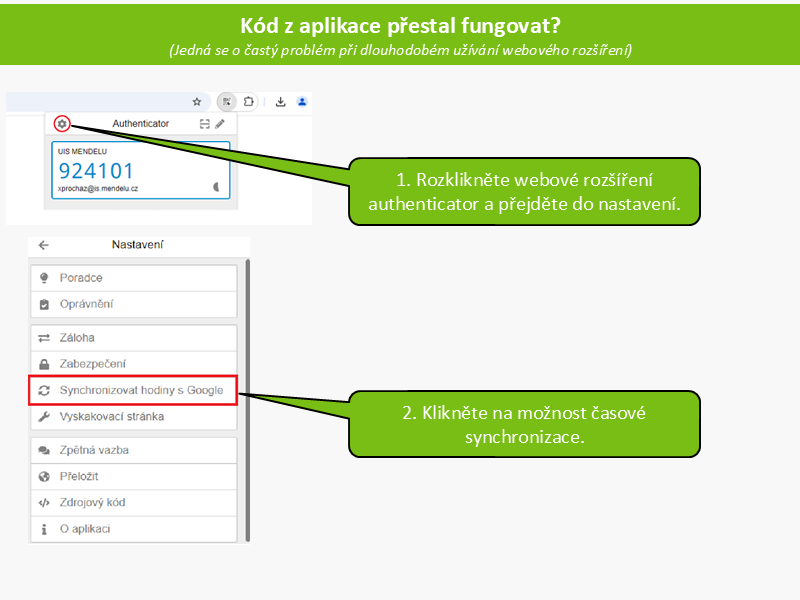Open Záloha settings entry
This screenshot has width=800, height=600.
(x=134, y=338)
